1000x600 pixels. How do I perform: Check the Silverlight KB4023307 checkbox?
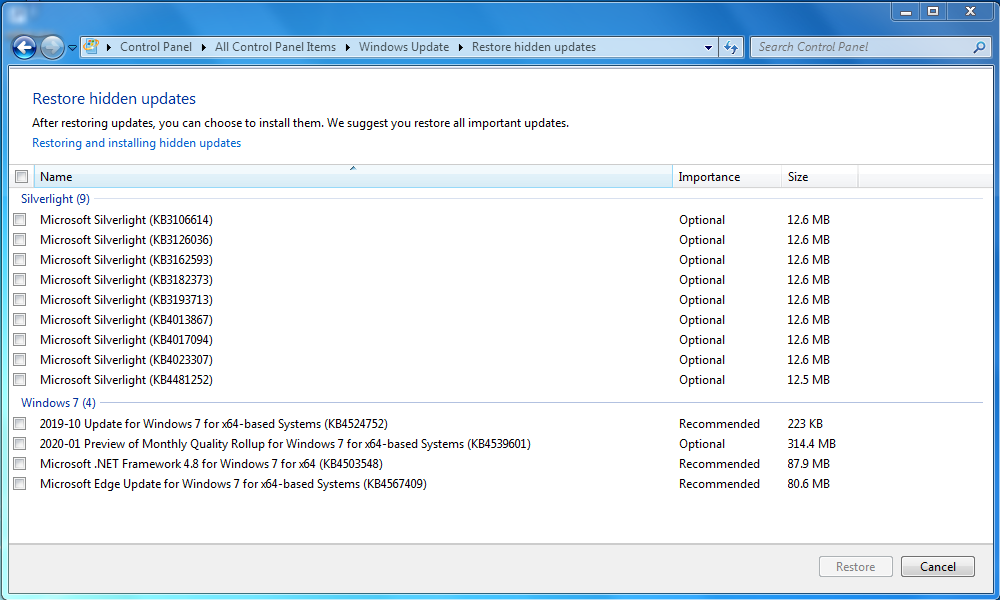pos(20,360)
